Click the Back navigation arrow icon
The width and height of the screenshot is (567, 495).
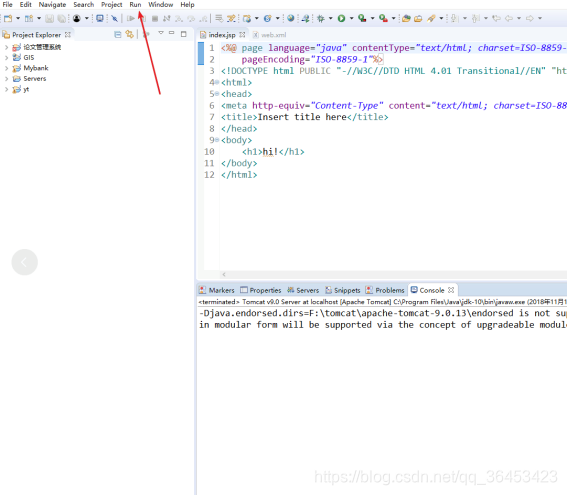(509, 18)
